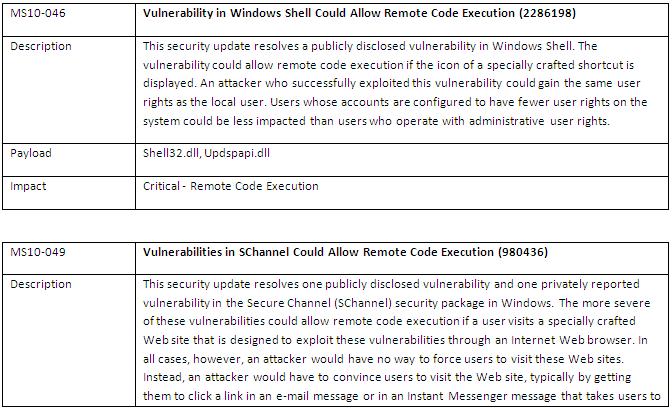Click the first Description label cell
Screen dimensions: 672x409
pos(69,90)
